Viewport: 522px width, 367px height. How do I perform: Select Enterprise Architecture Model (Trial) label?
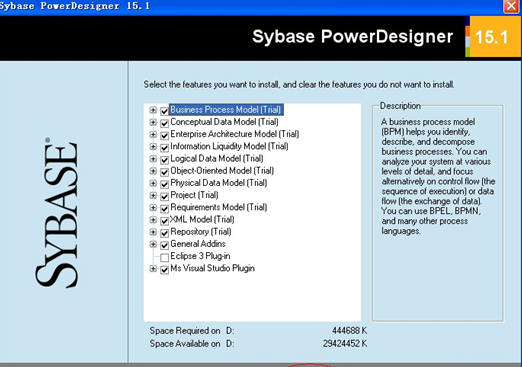pos(235,134)
